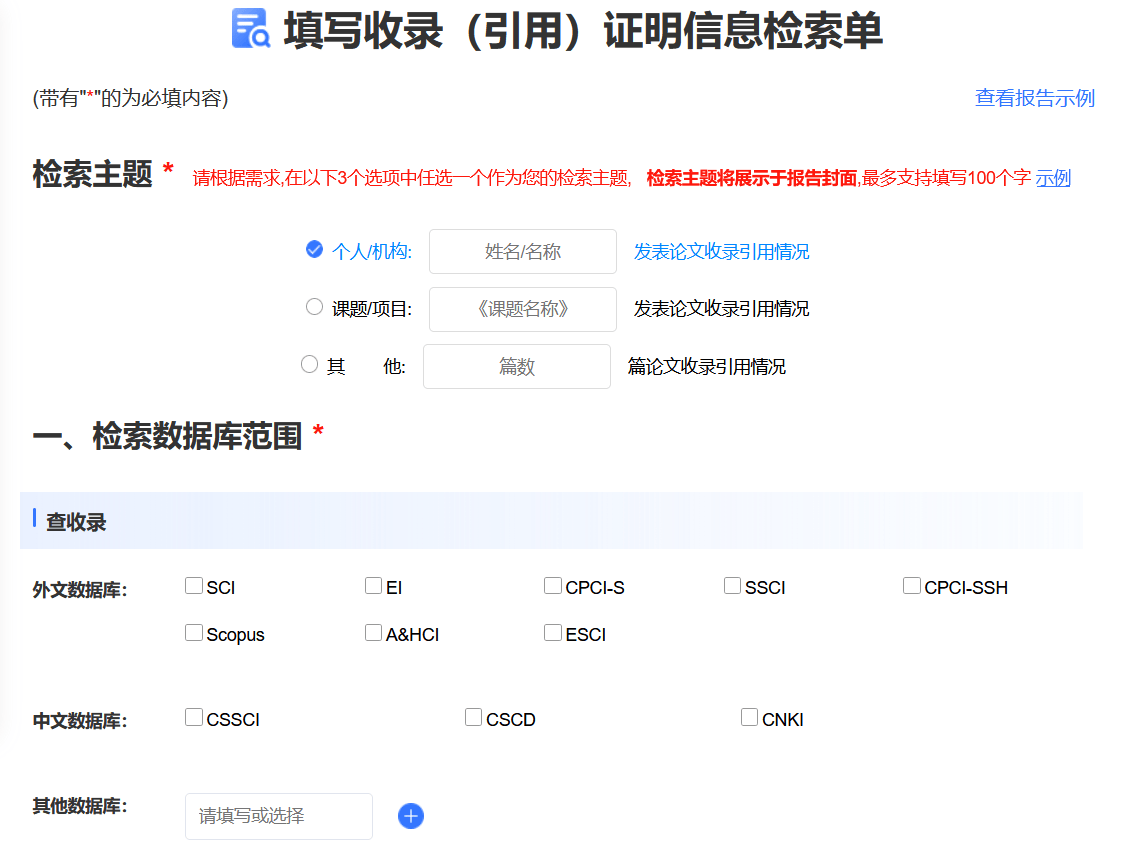Check the ESCI checkbox

click(x=552, y=631)
